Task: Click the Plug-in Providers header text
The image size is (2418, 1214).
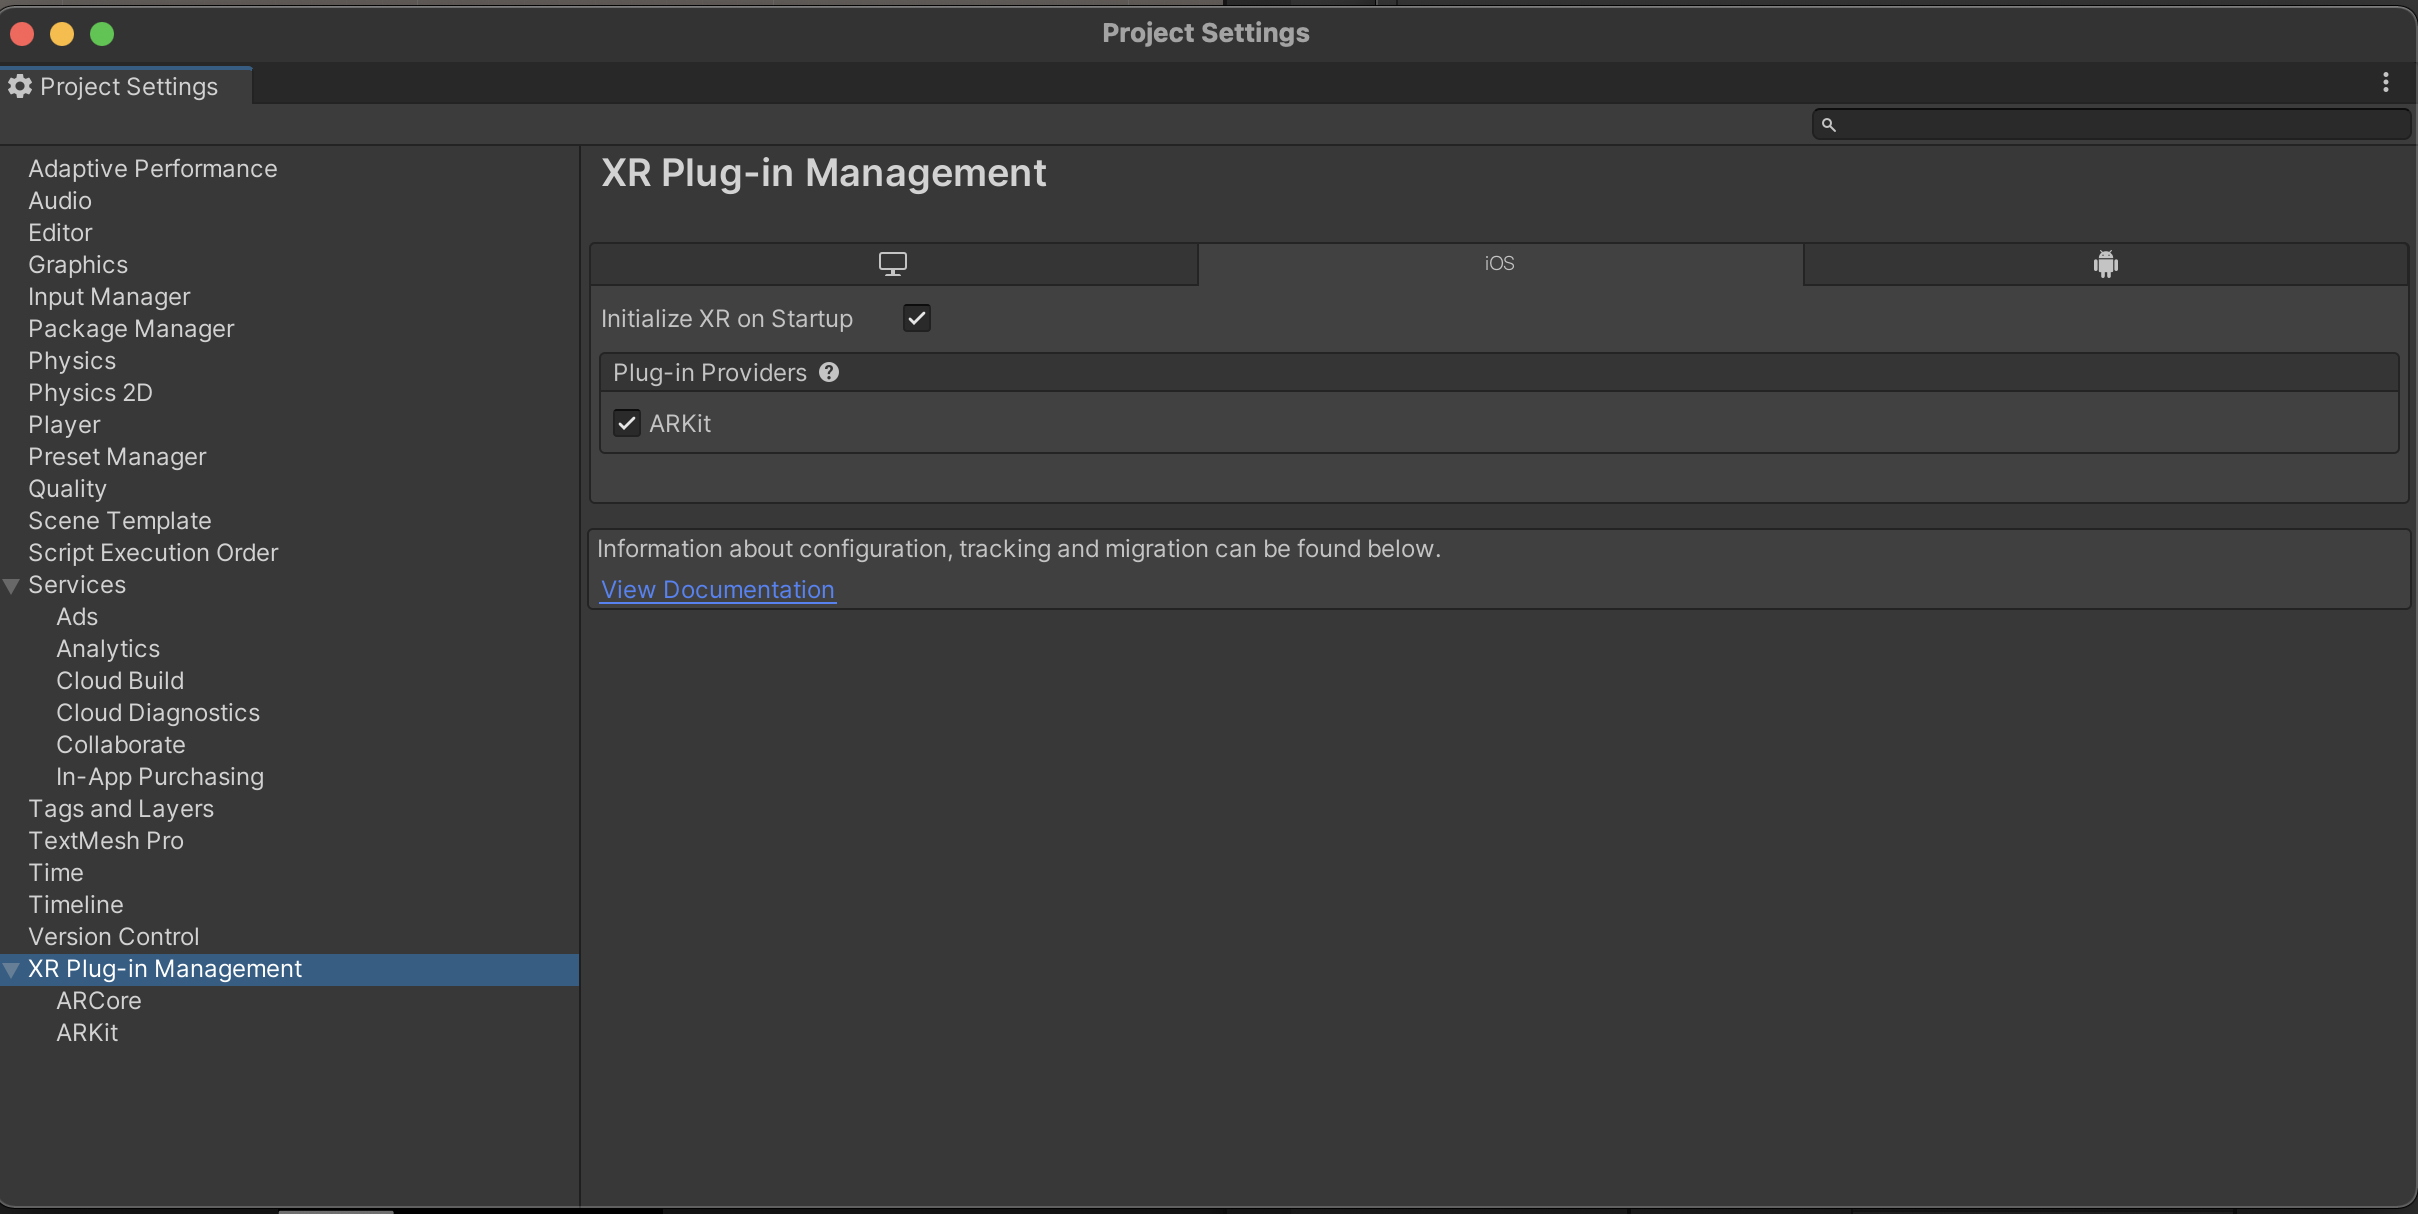Action: [x=710, y=373]
